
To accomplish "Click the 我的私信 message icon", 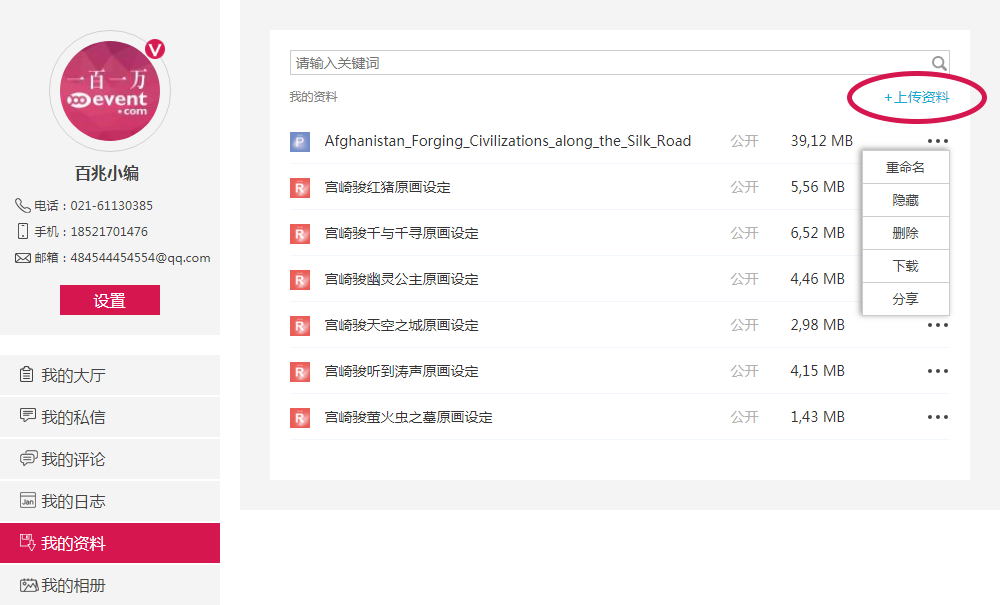I will pyautogui.click(x=27, y=416).
